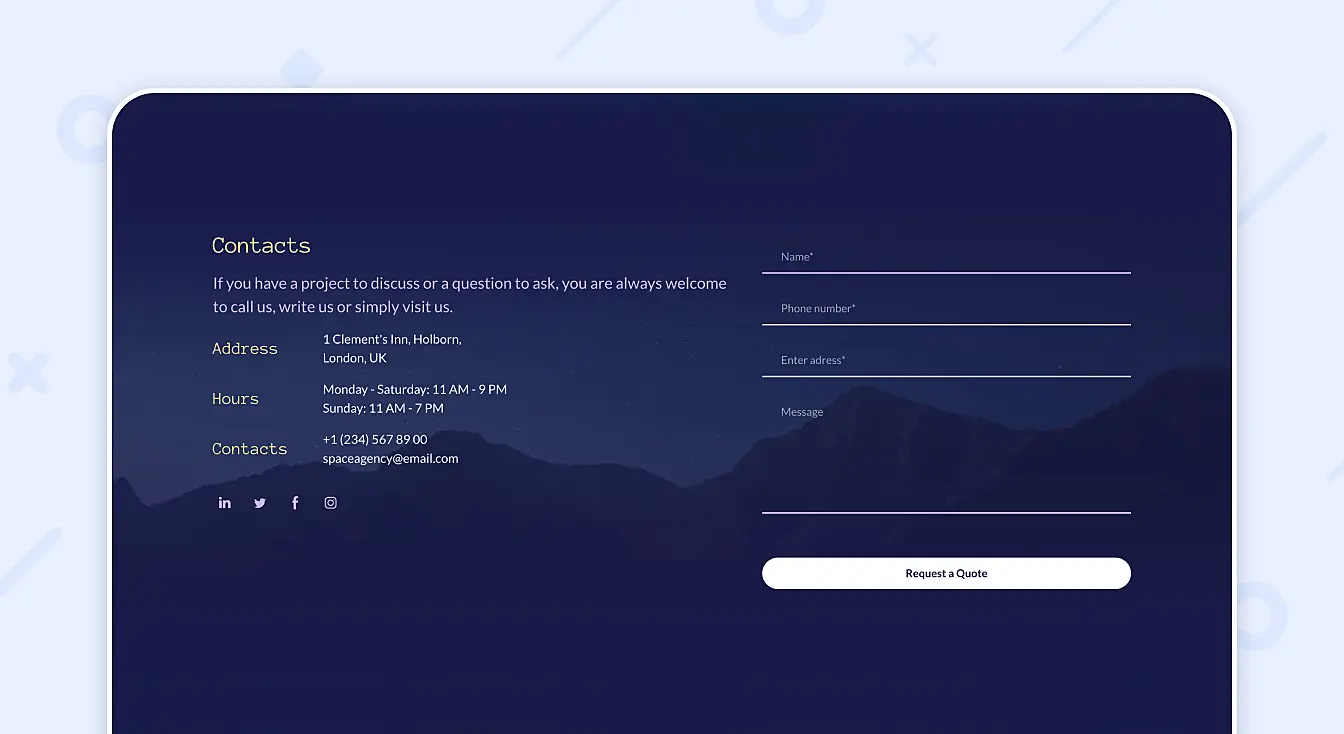This screenshot has width=1344, height=734.
Task: Click the rightmost social media icon
Action: pyautogui.click(x=330, y=502)
